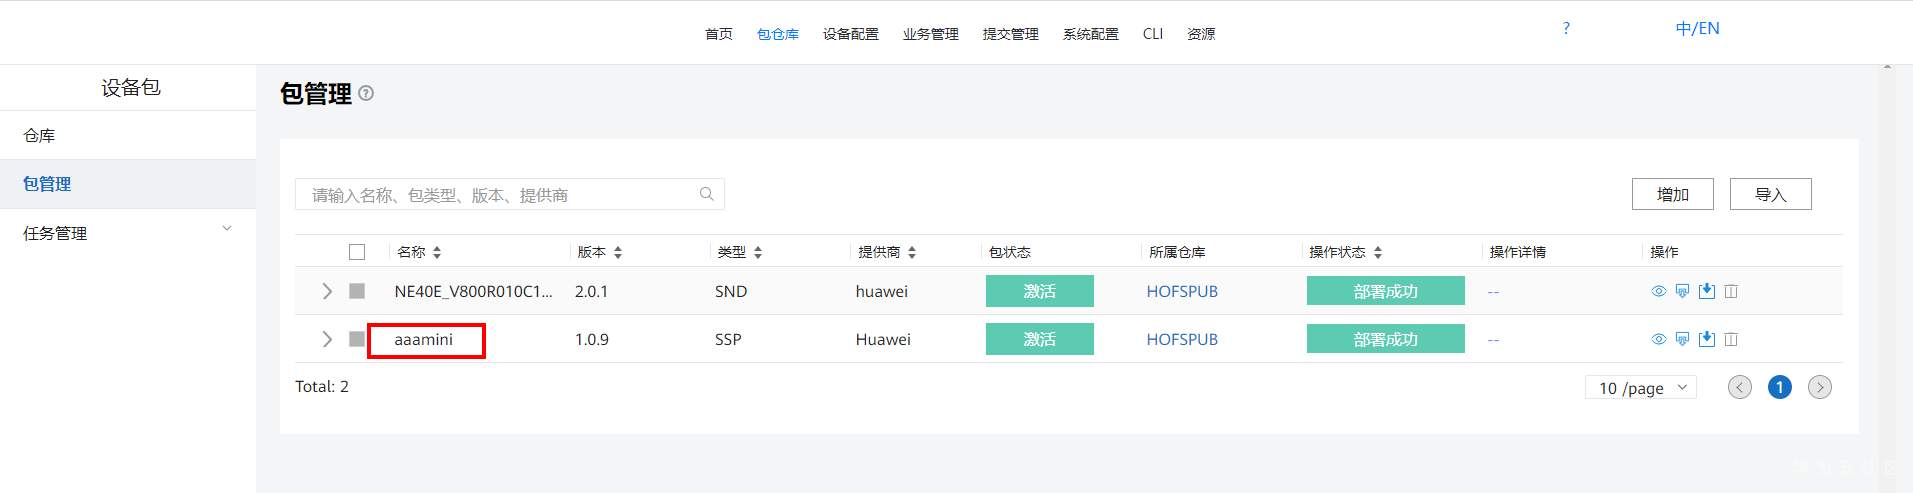Click the deploy icon in the NE40E row
The width and height of the screenshot is (1913, 493).
(1682, 291)
